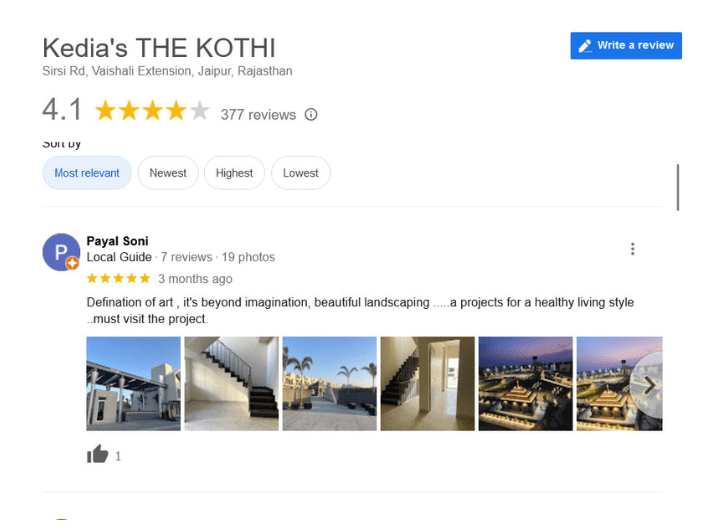The height and width of the screenshot is (530, 727).
Task: Like the review with thumbs-up icon
Action: click(x=97, y=454)
